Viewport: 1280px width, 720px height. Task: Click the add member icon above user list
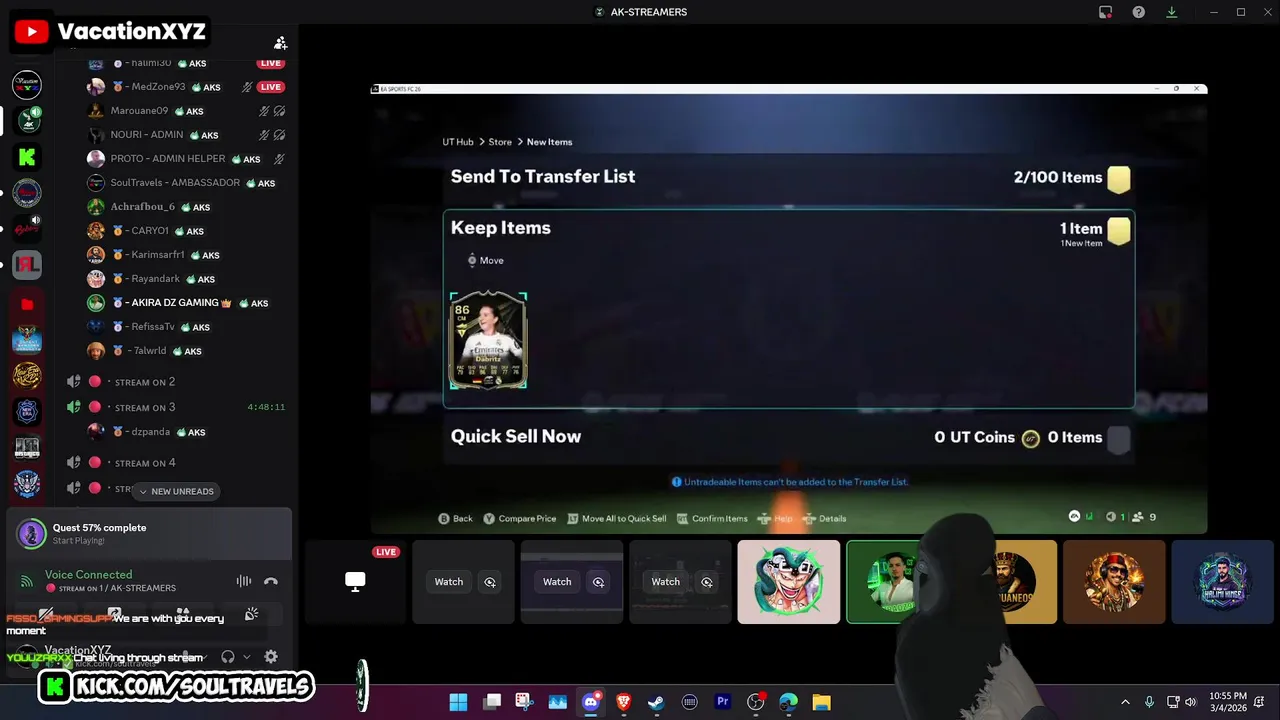point(281,43)
